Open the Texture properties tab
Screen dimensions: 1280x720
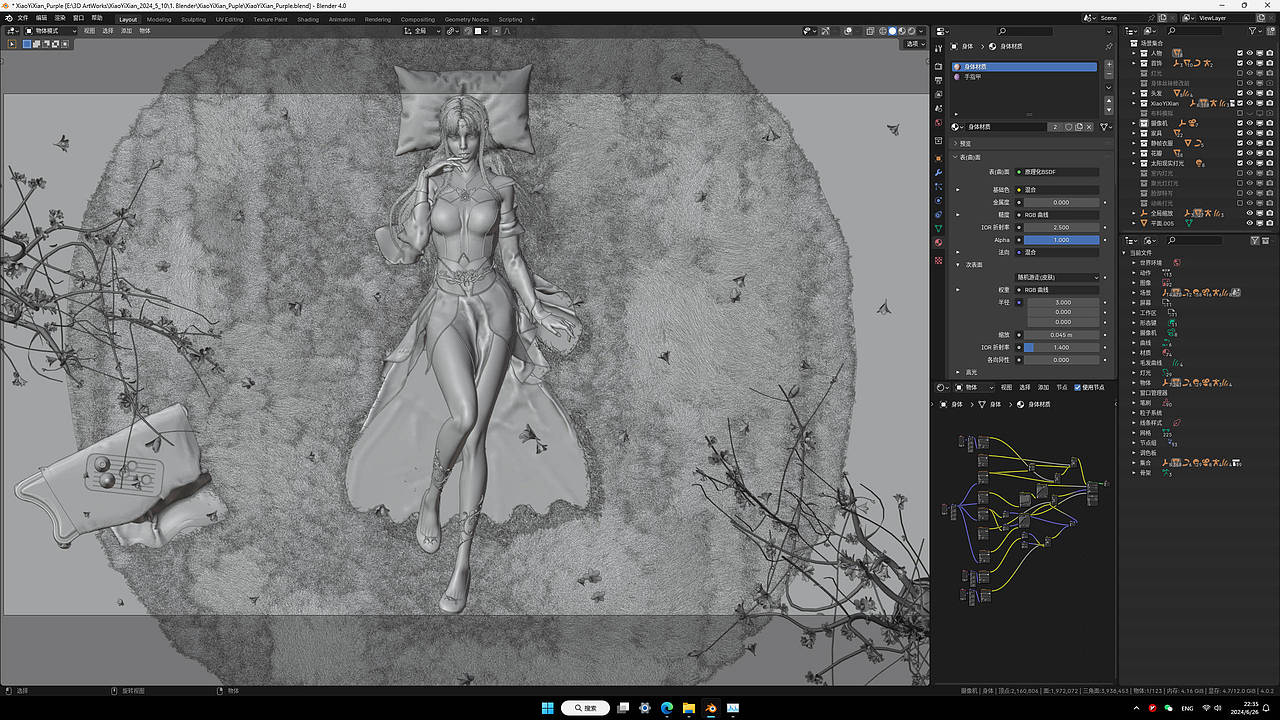tap(938, 260)
